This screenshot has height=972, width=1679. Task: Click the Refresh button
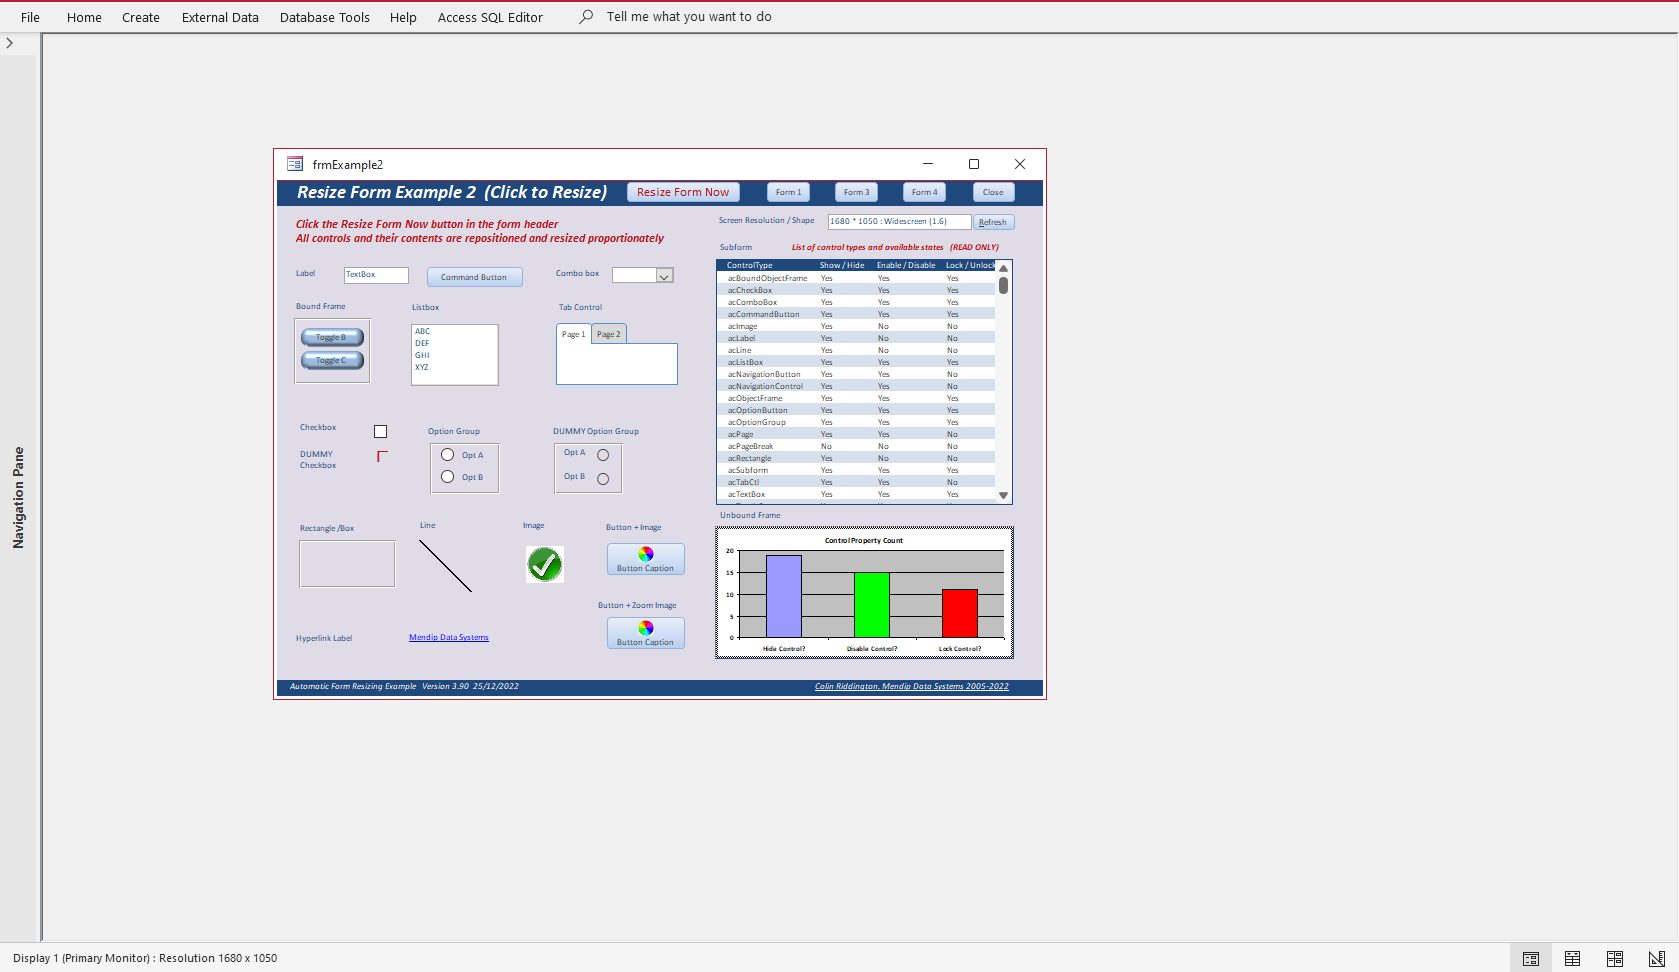pos(994,222)
